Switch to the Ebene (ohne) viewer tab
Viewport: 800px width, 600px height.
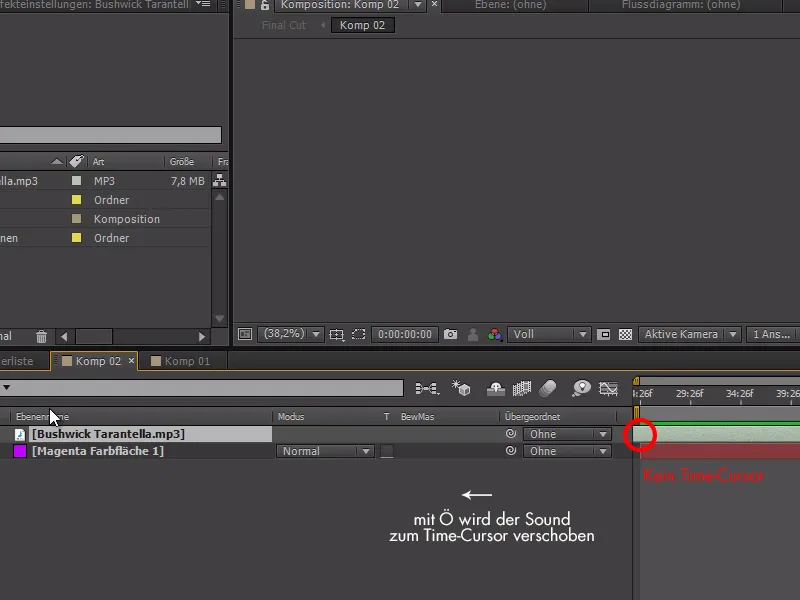(x=511, y=5)
